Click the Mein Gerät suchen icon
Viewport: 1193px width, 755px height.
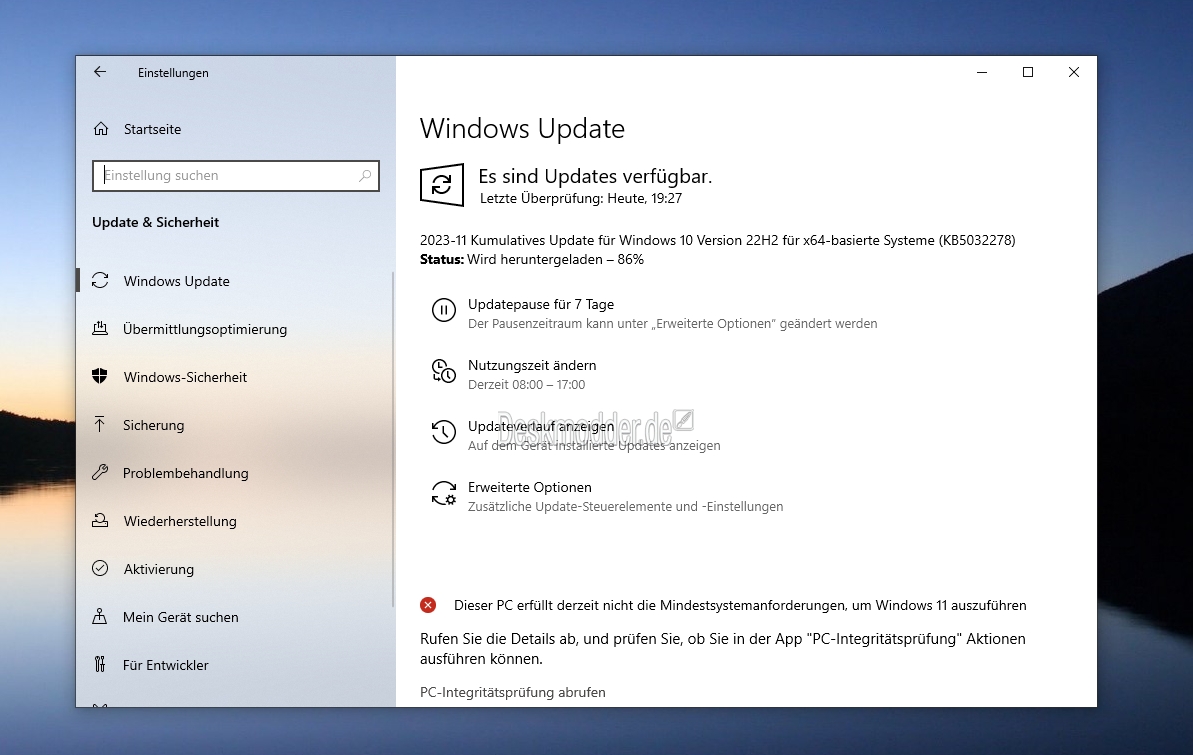pos(100,616)
